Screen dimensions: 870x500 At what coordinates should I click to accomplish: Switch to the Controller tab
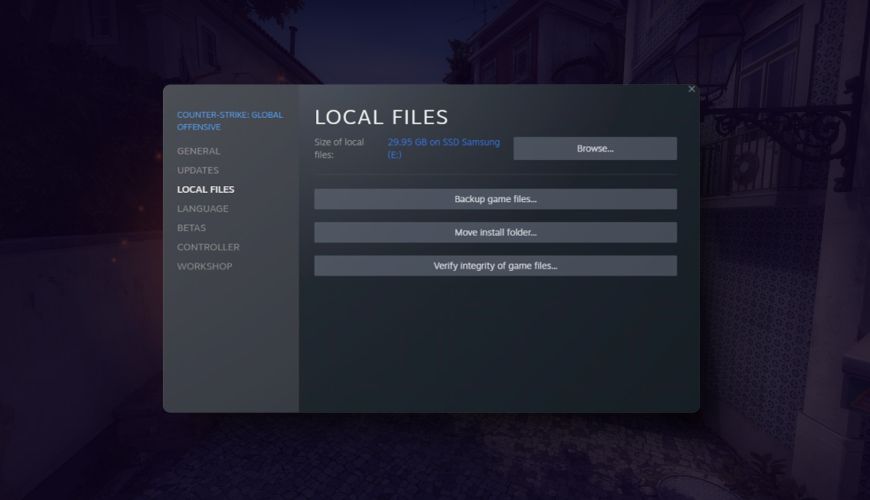[x=208, y=247]
